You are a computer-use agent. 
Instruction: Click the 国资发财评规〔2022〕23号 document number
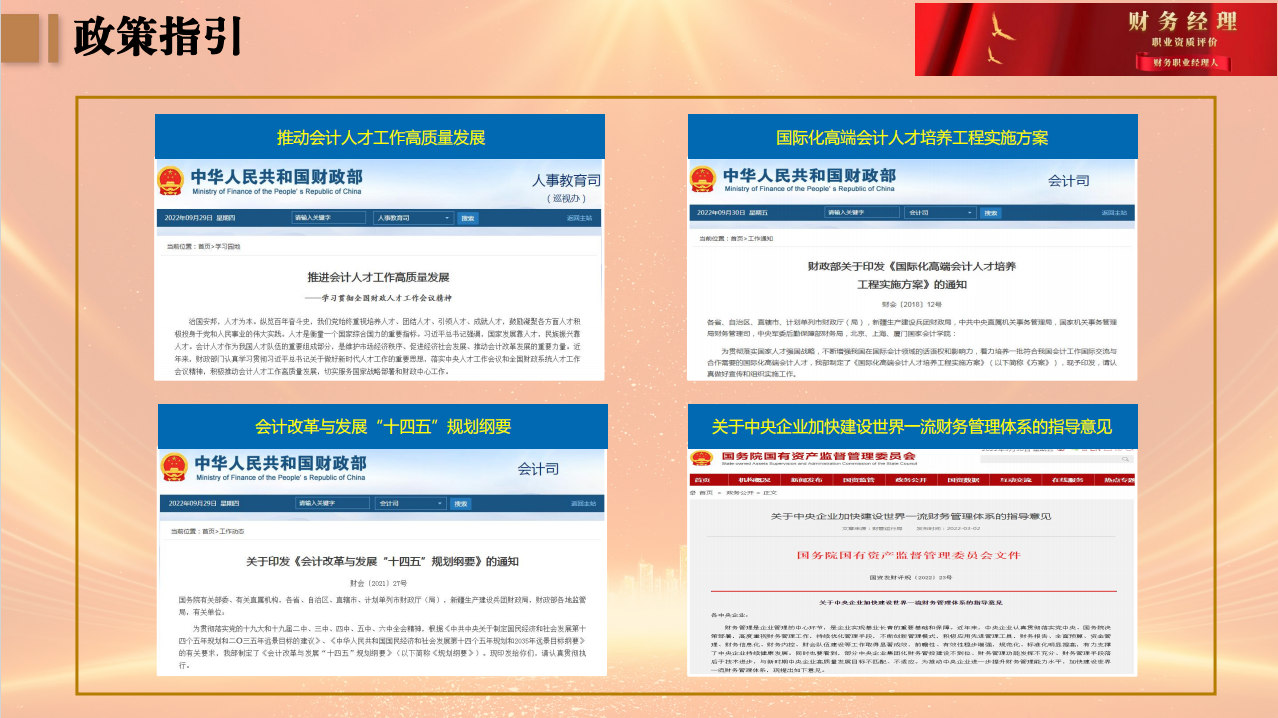[910, 577]
